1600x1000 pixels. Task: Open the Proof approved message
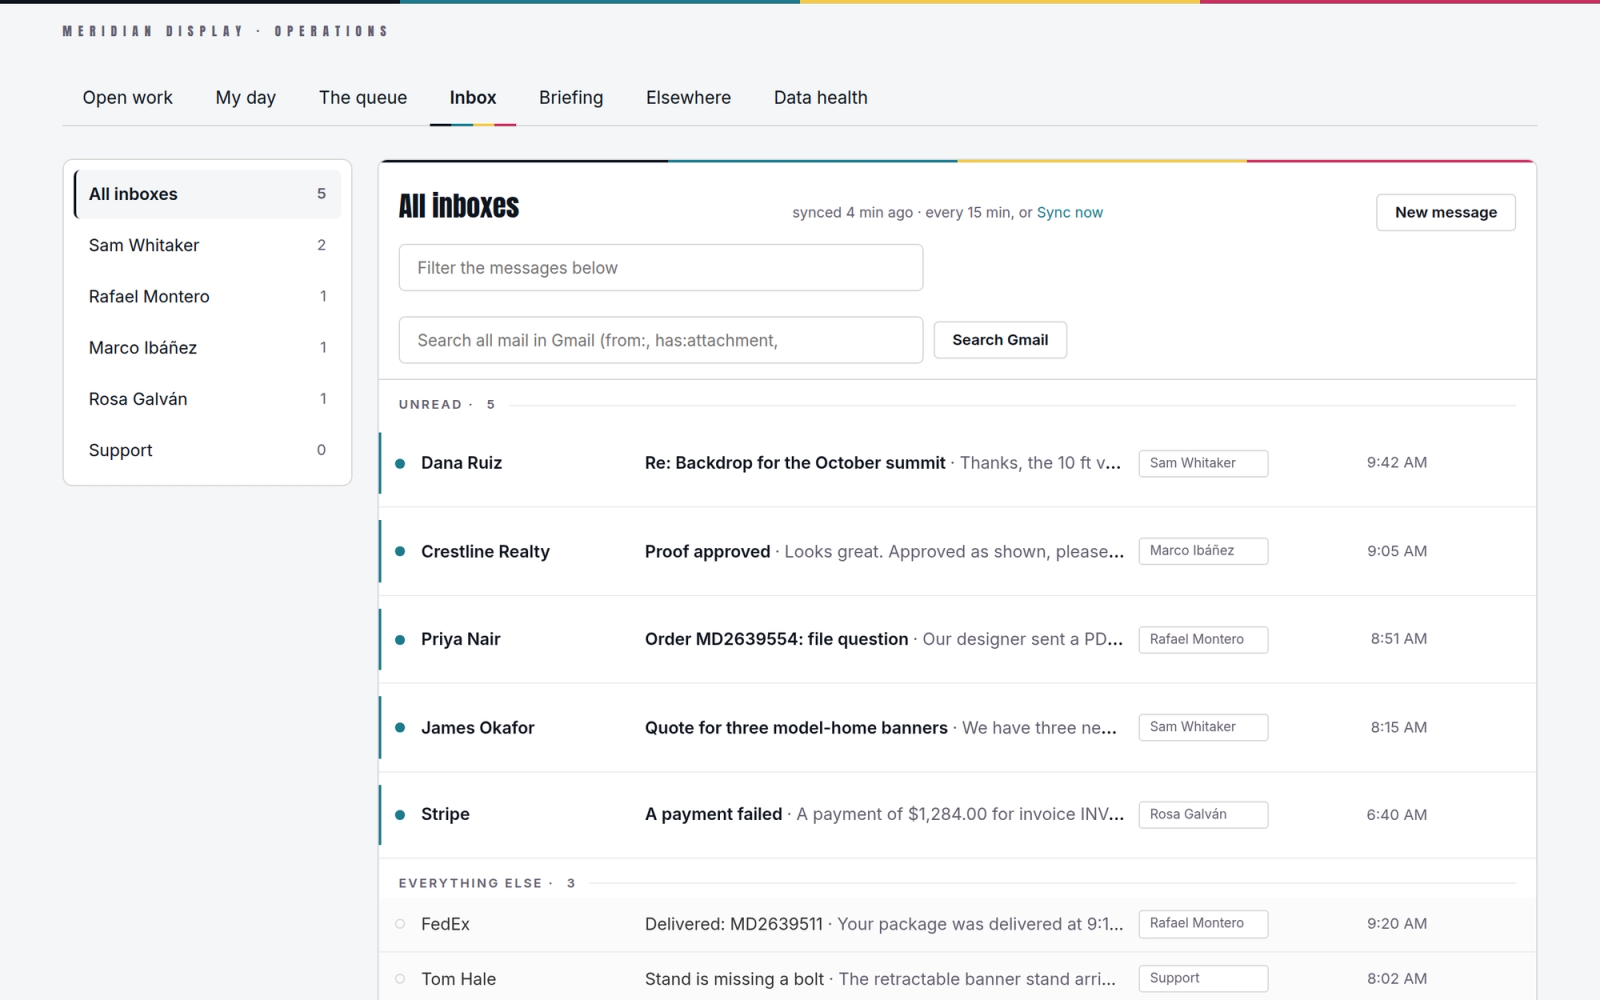[x=707, y=552]
